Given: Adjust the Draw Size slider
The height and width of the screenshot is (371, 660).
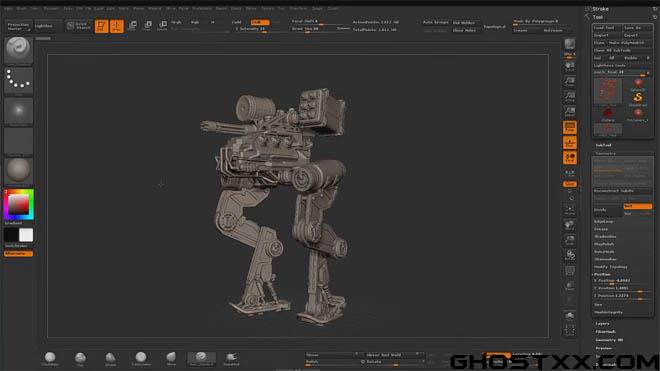Looking at the screenshot, I should [x=314, y=29].
